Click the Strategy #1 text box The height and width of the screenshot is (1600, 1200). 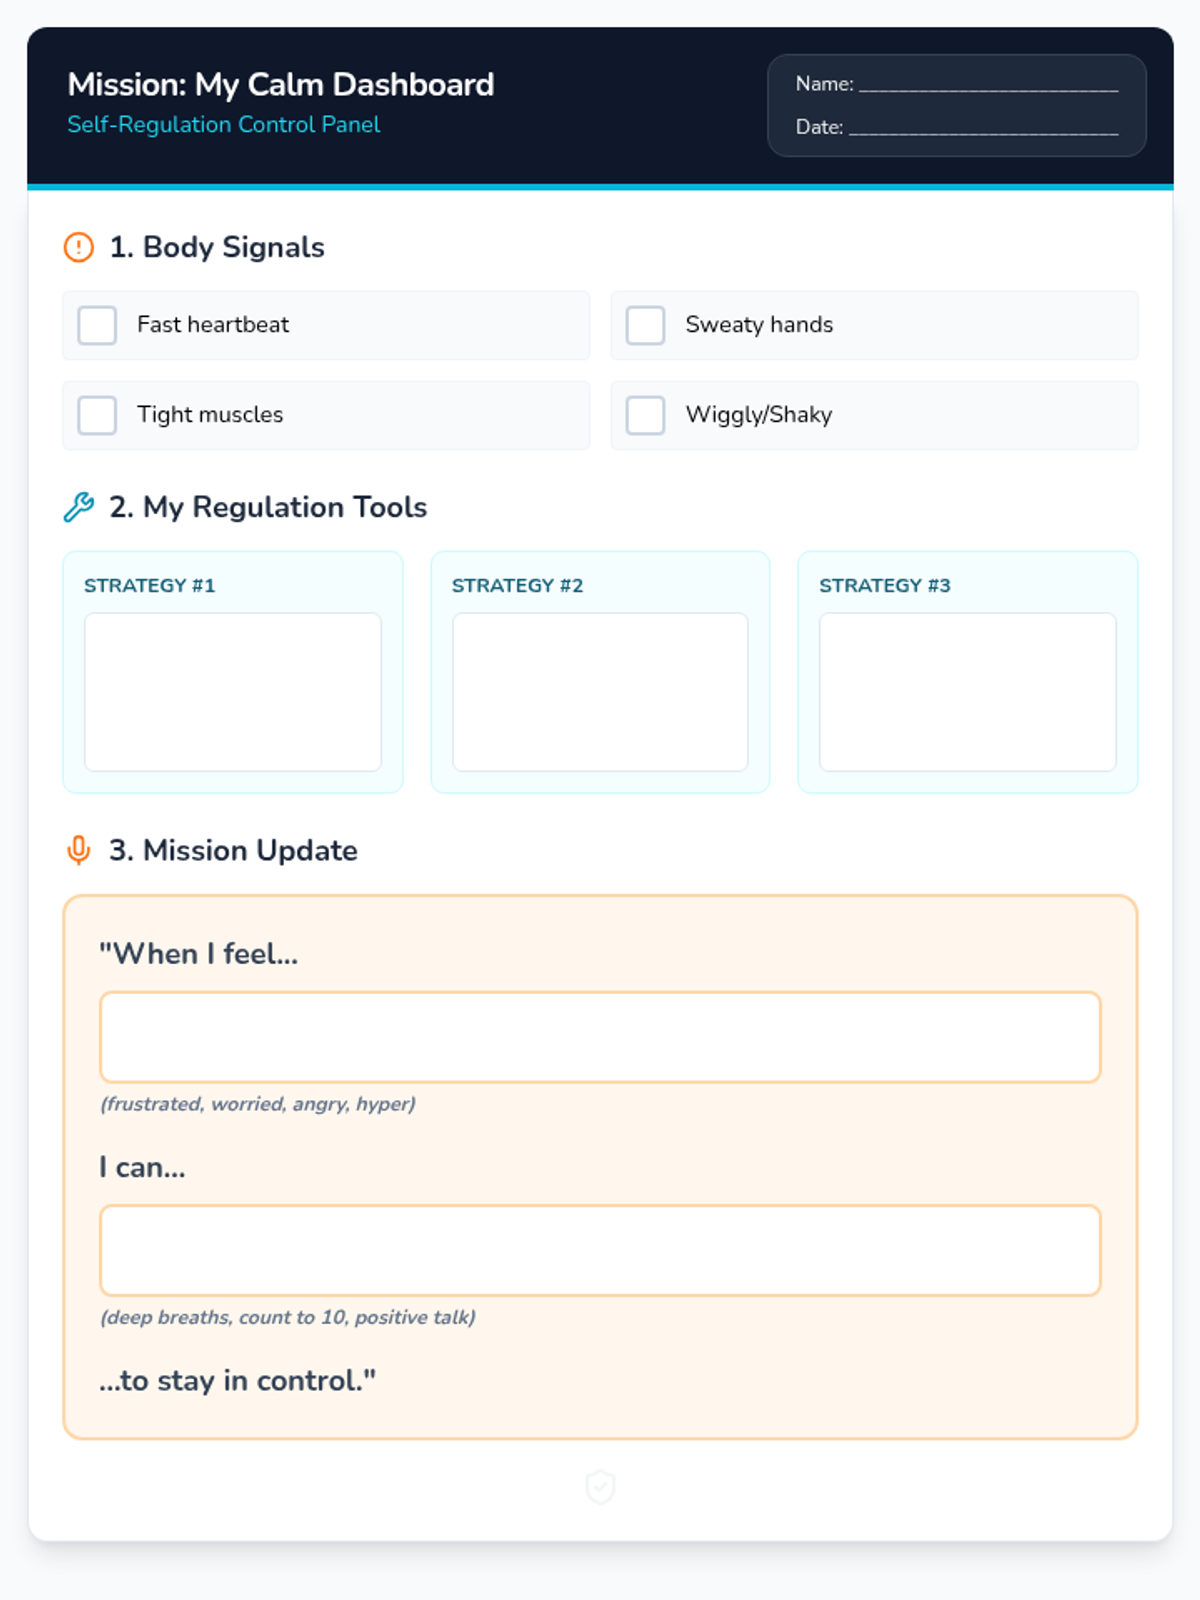click(233, 692)
